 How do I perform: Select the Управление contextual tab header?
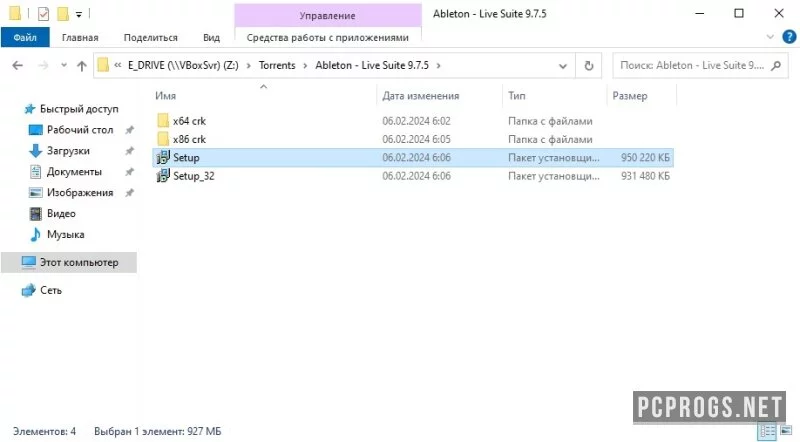[328, 15]
